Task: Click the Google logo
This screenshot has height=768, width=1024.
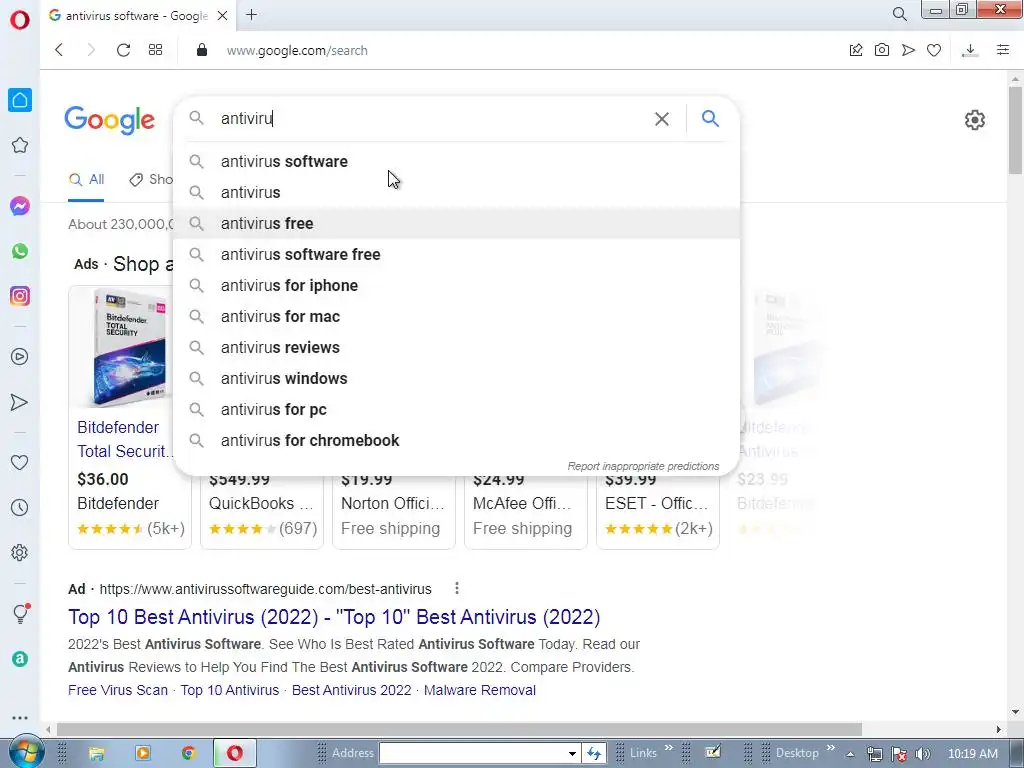Action: tap(110, 120)
